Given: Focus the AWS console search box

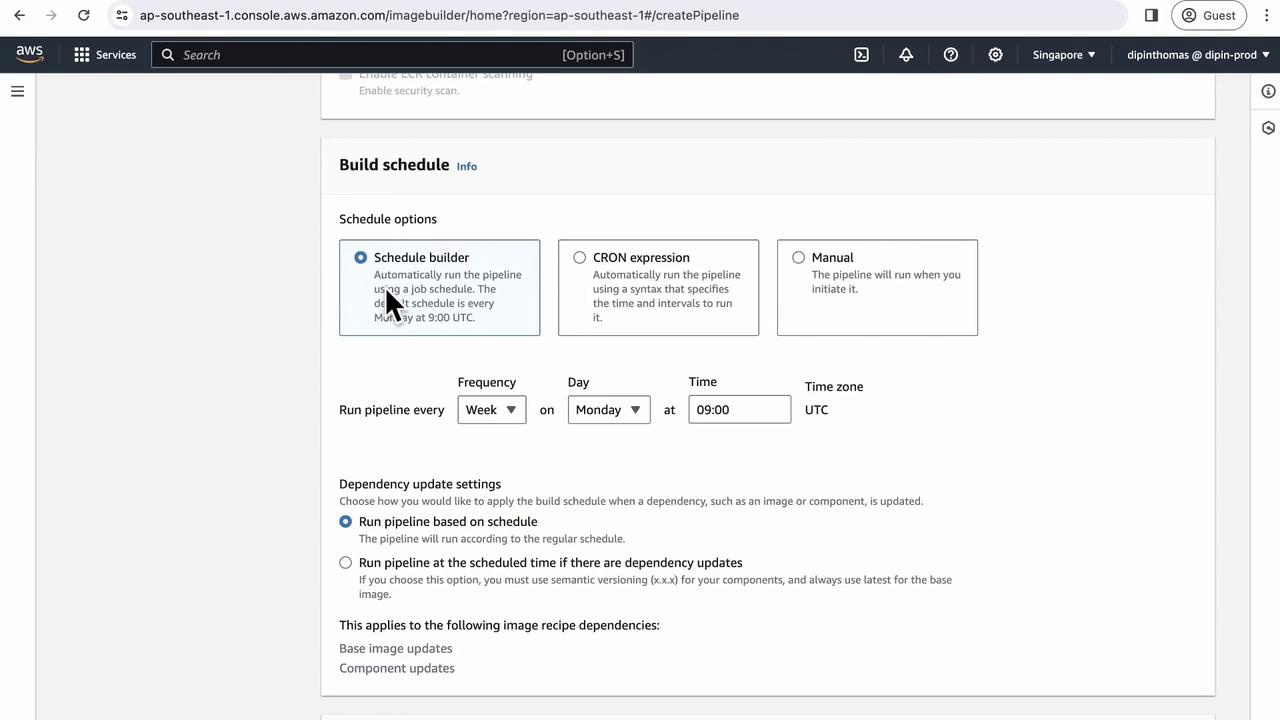Looking at the screenshot, I should point(392,55).
